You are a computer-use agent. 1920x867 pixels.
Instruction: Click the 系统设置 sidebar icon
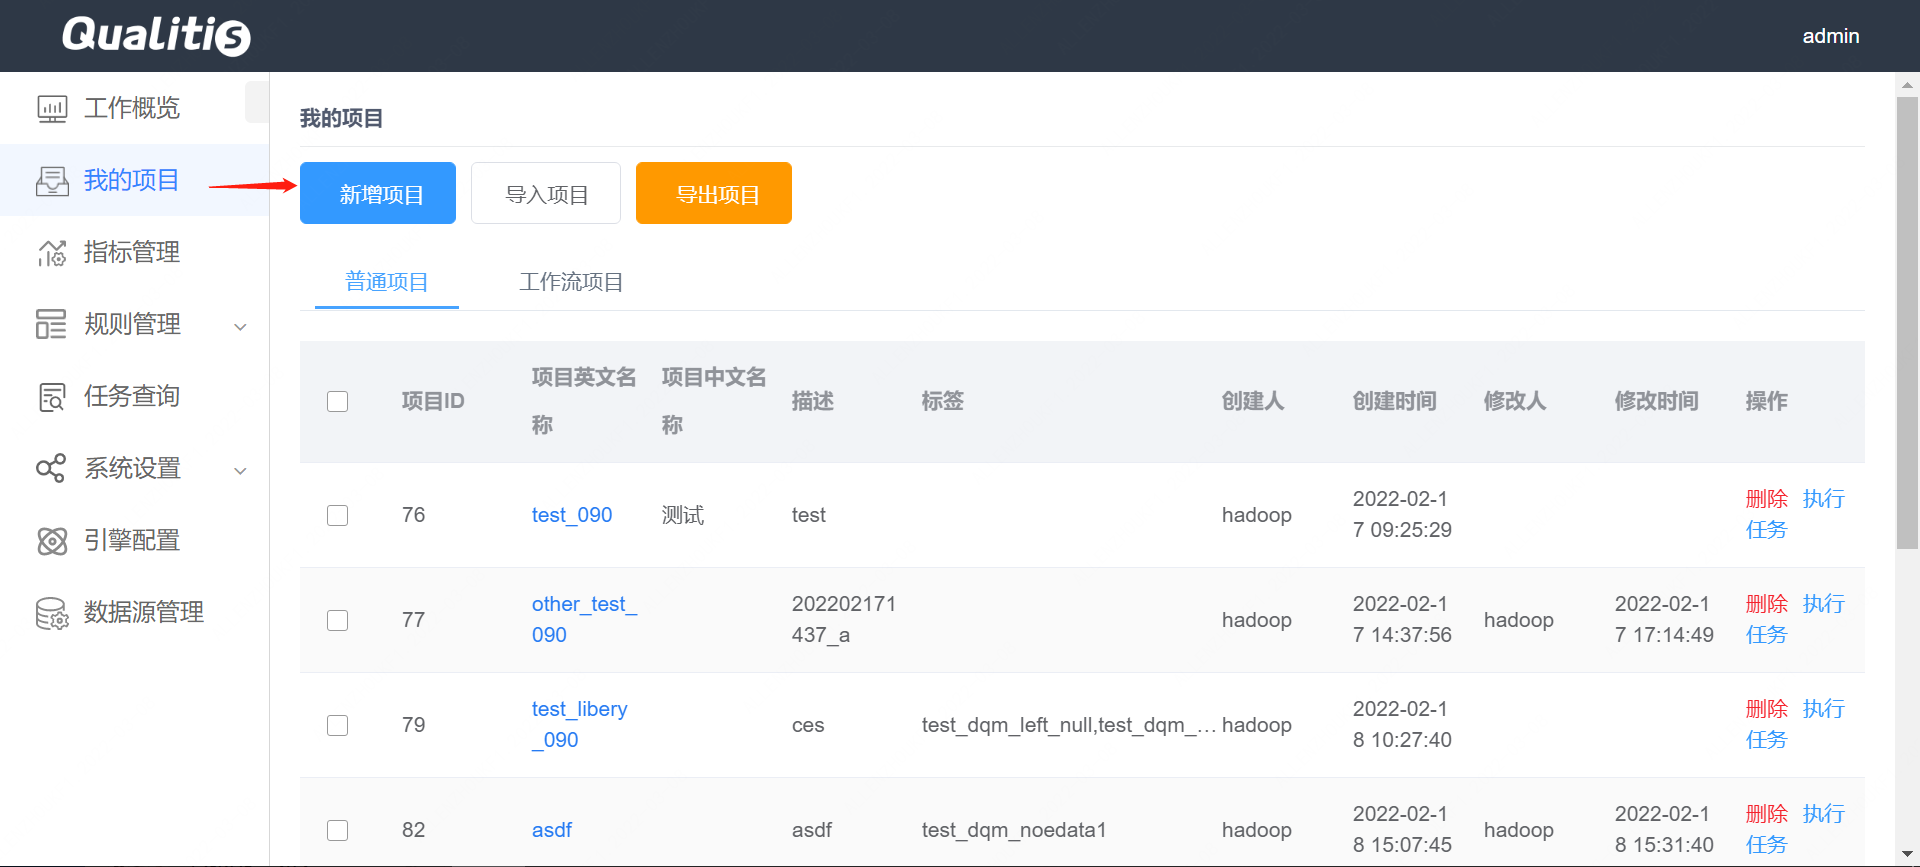(52, 468)
